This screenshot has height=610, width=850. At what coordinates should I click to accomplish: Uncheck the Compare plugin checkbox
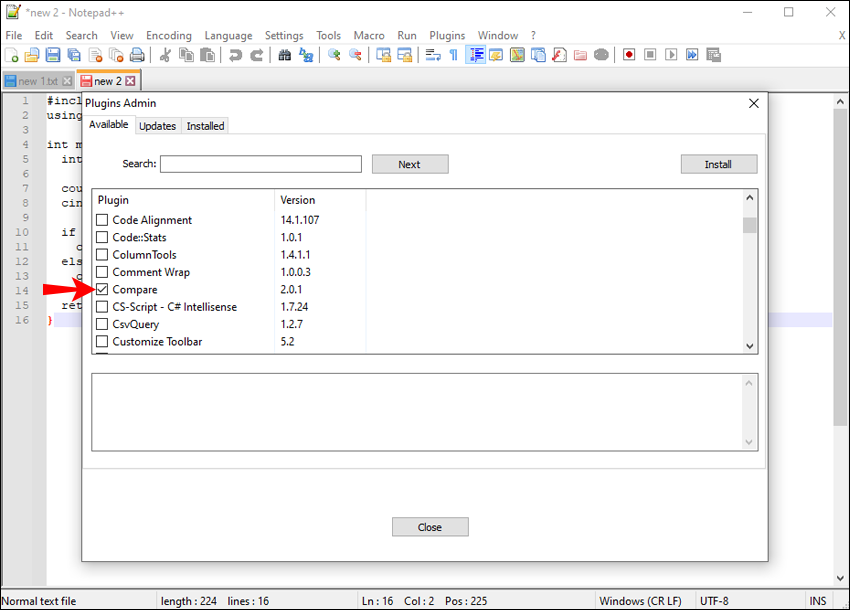pos(102,289)
